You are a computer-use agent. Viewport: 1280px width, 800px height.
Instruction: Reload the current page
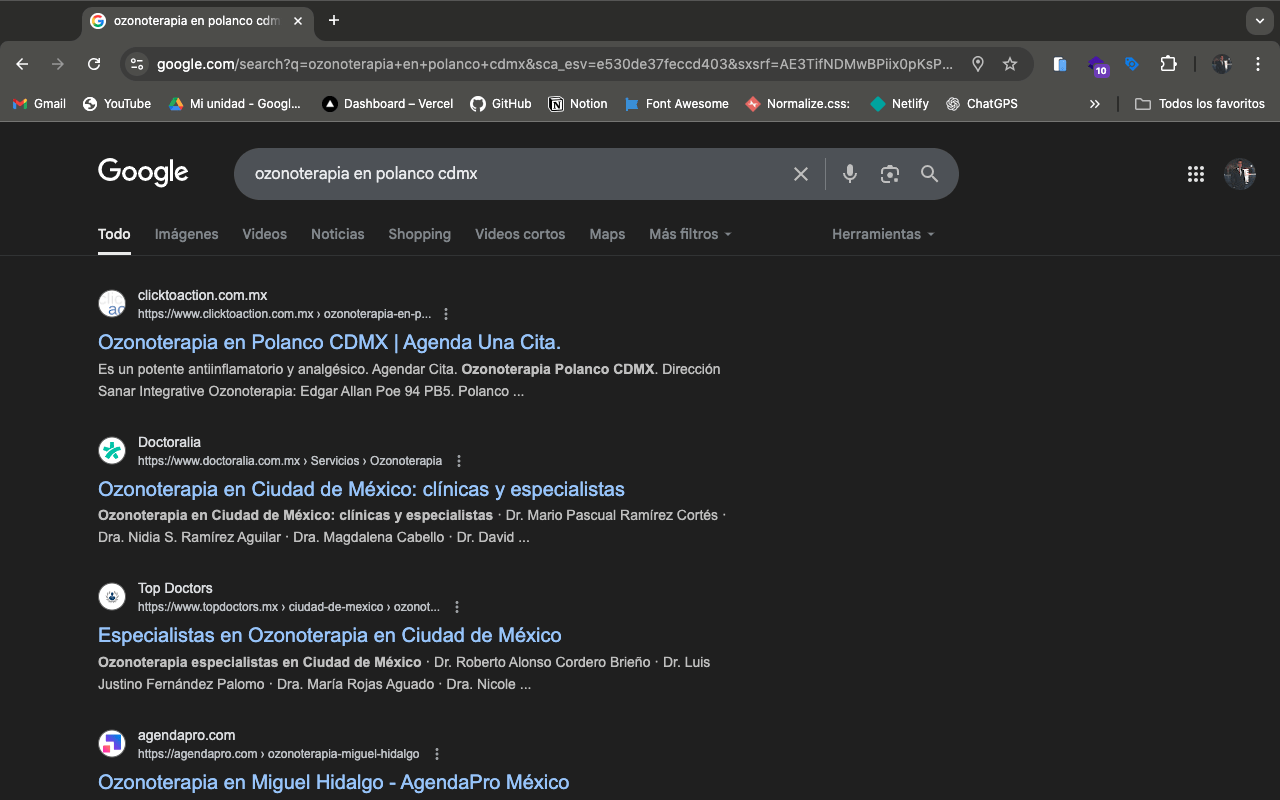coord(94,64)
